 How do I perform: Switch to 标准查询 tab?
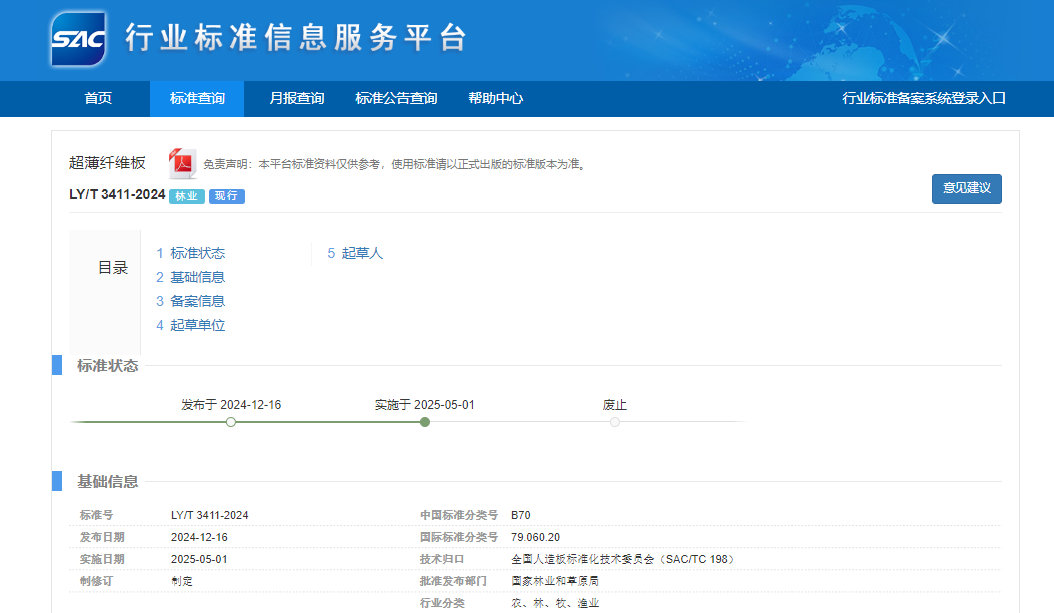pos(197,98)
